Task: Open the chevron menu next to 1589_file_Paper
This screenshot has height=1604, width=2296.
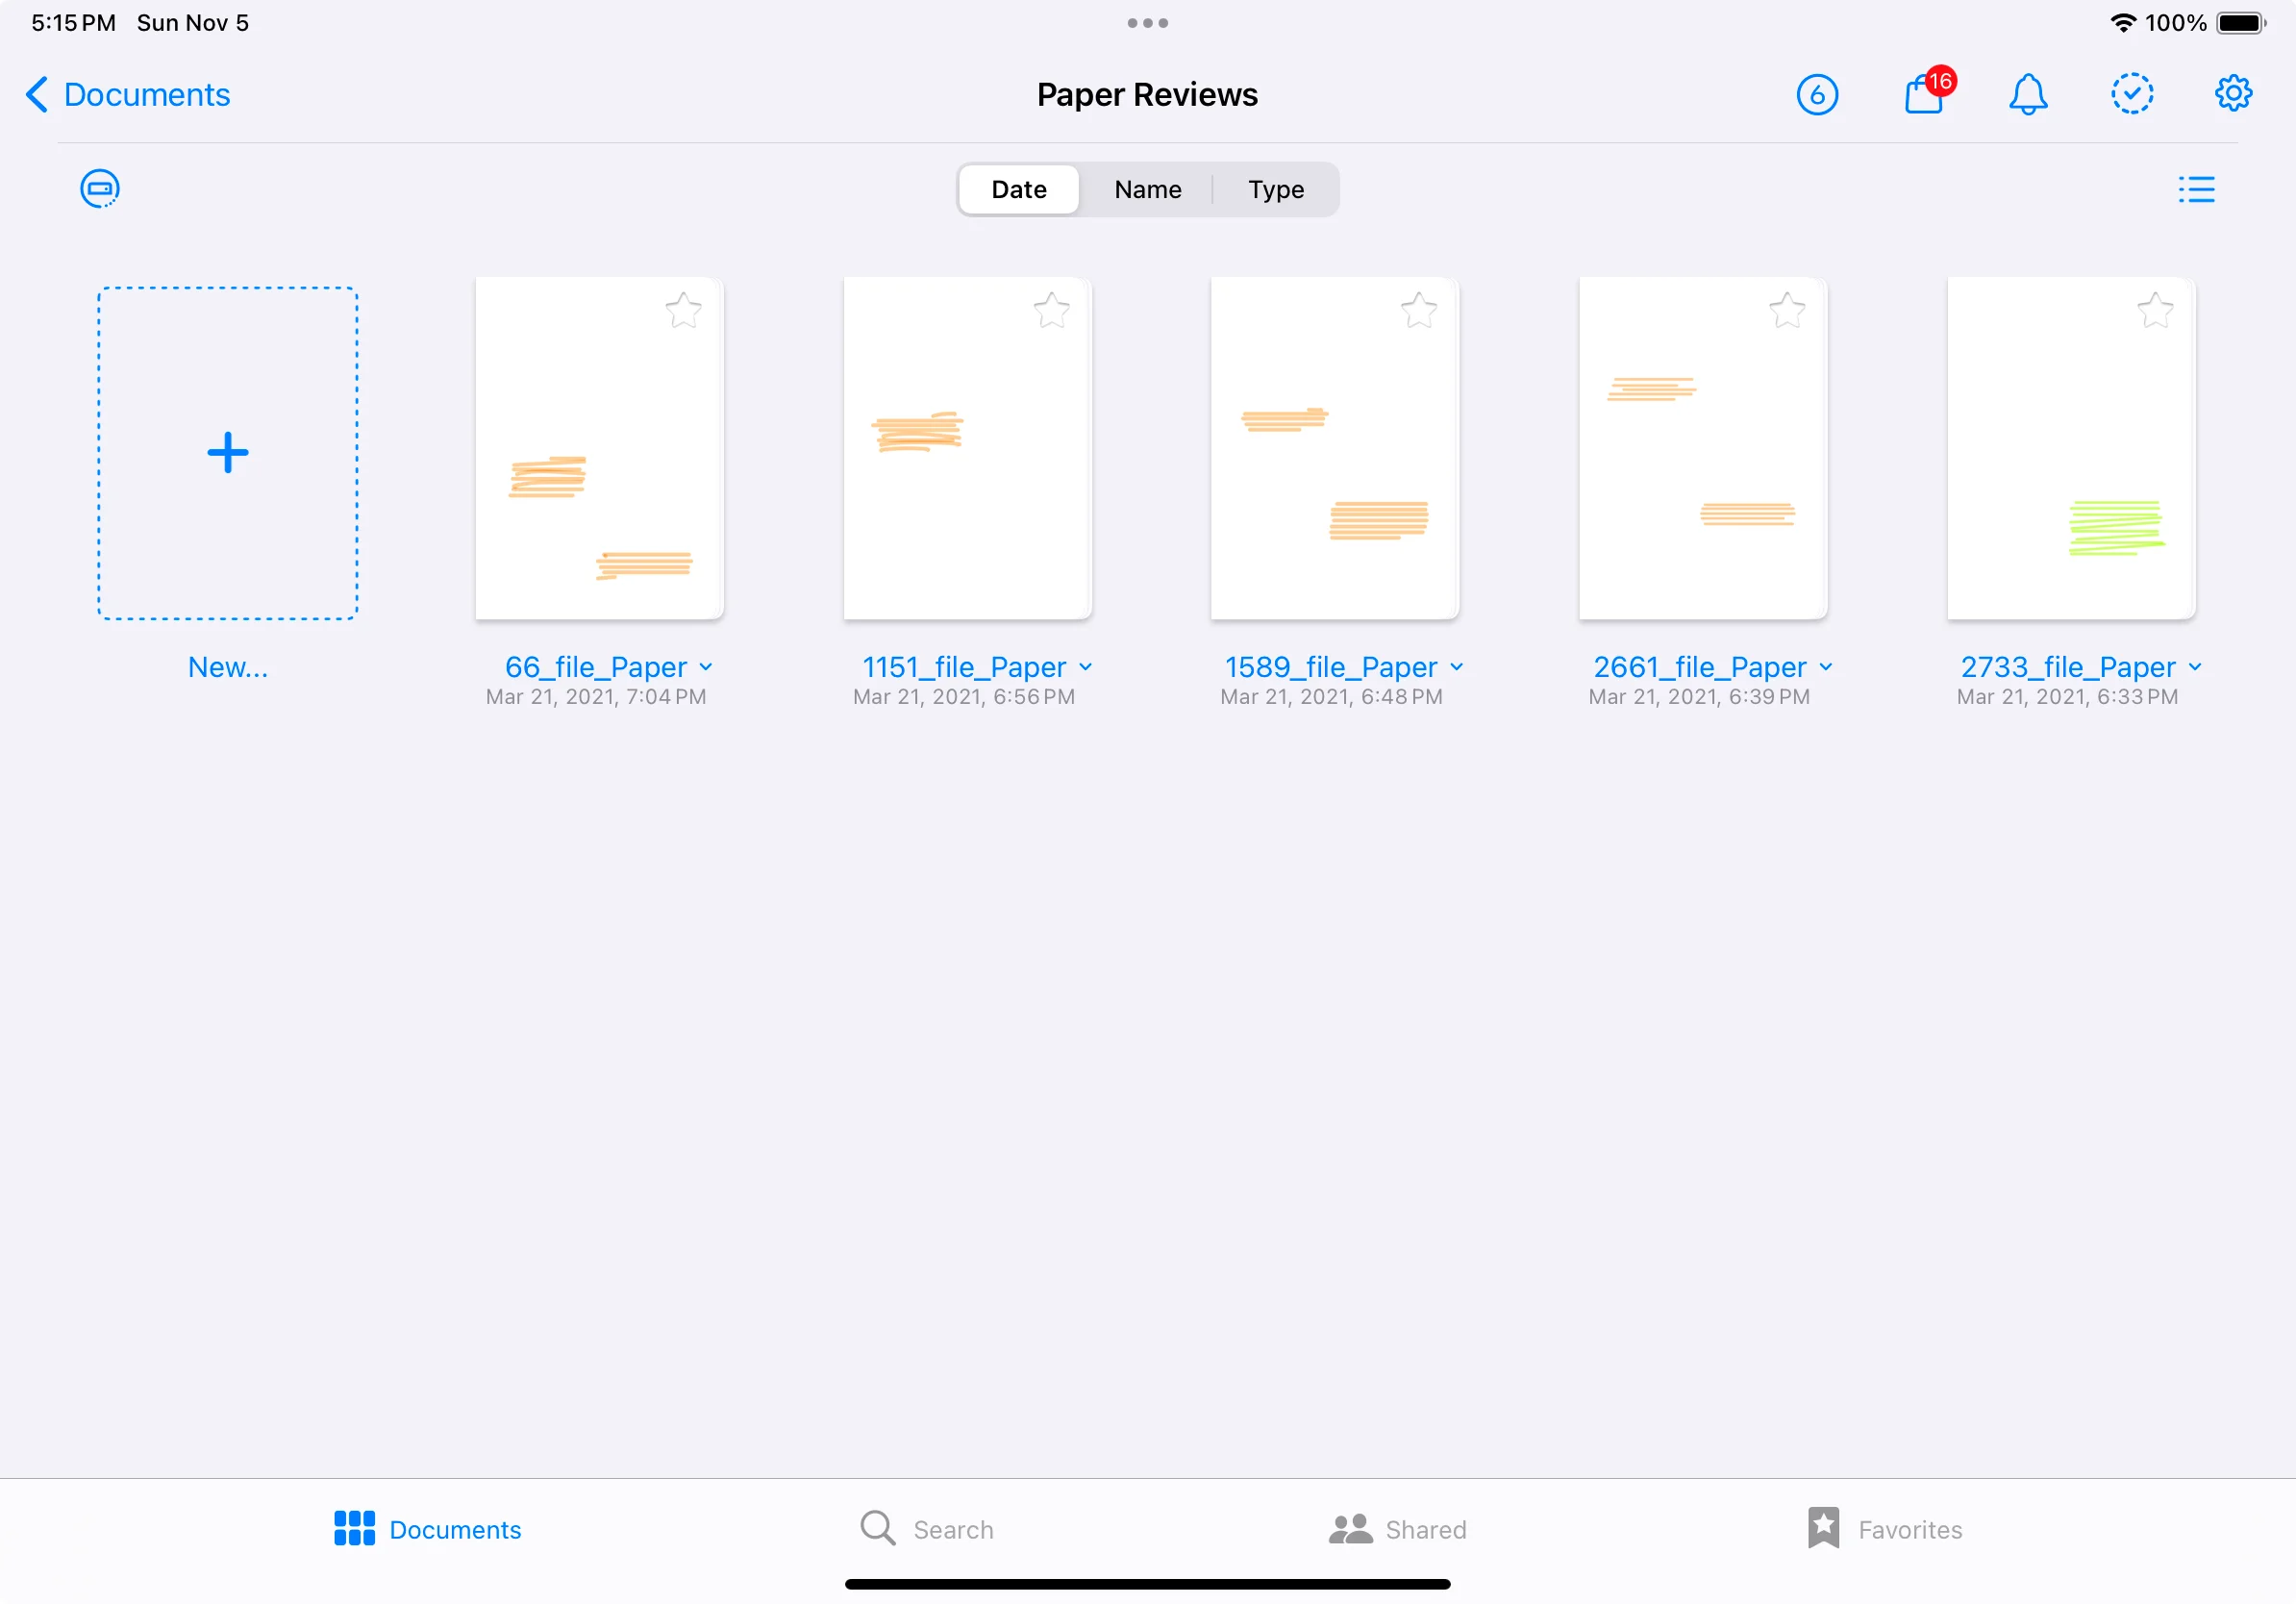Action: pos(1458,666)
